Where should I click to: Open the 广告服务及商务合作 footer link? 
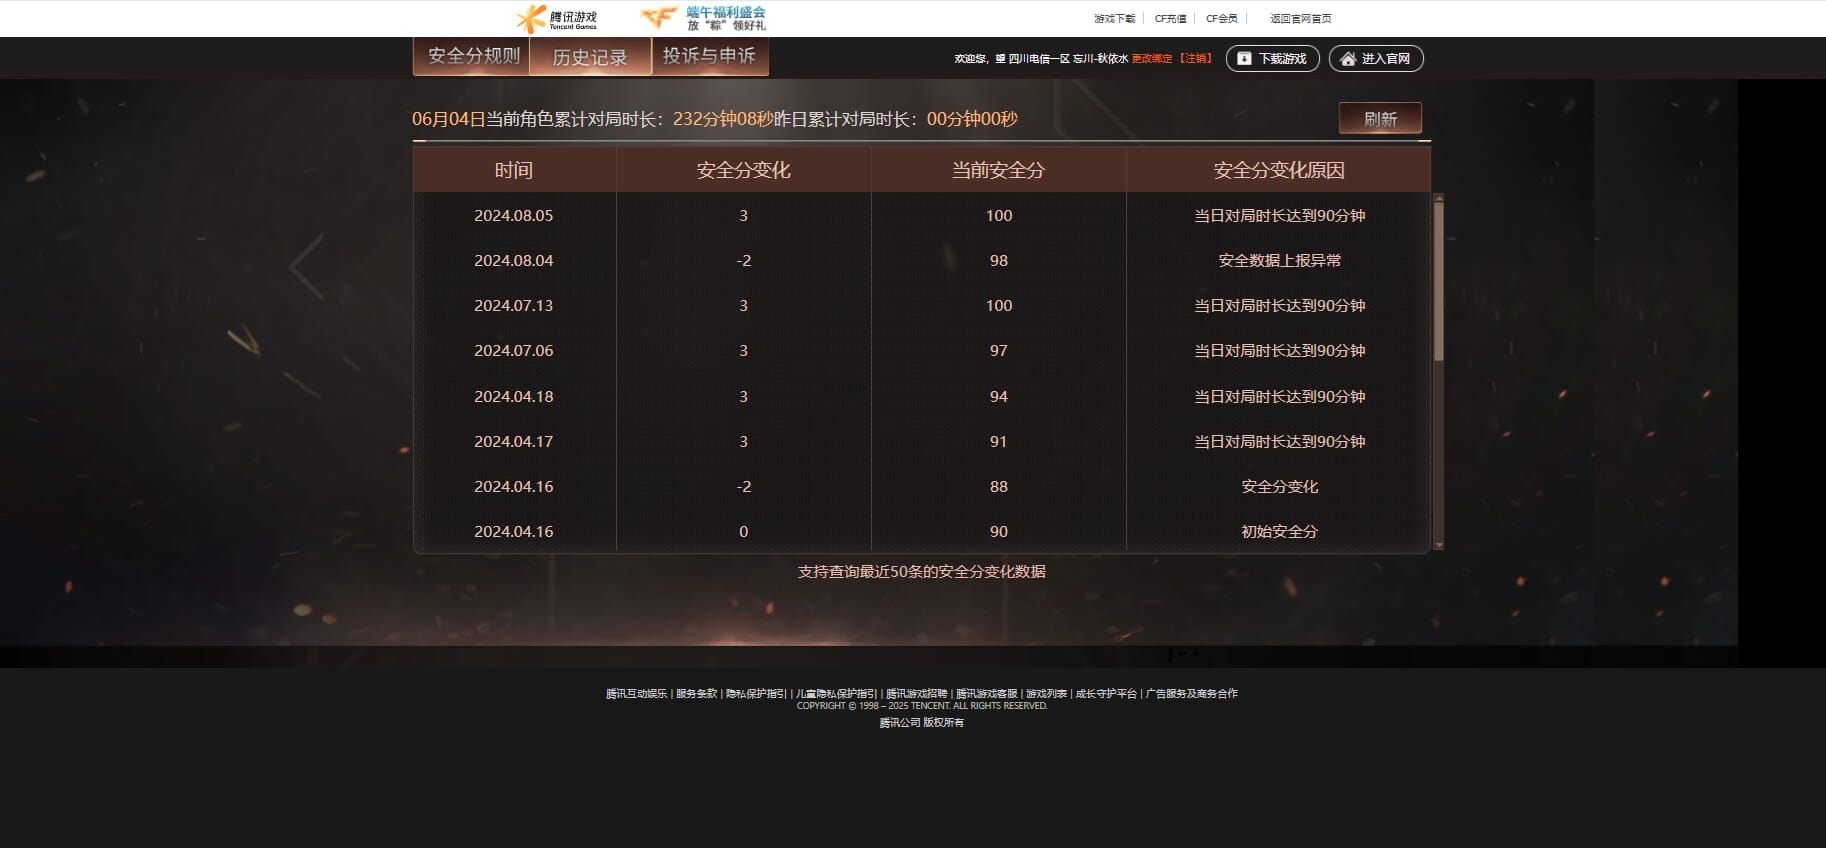click(x=1191, y=693)
